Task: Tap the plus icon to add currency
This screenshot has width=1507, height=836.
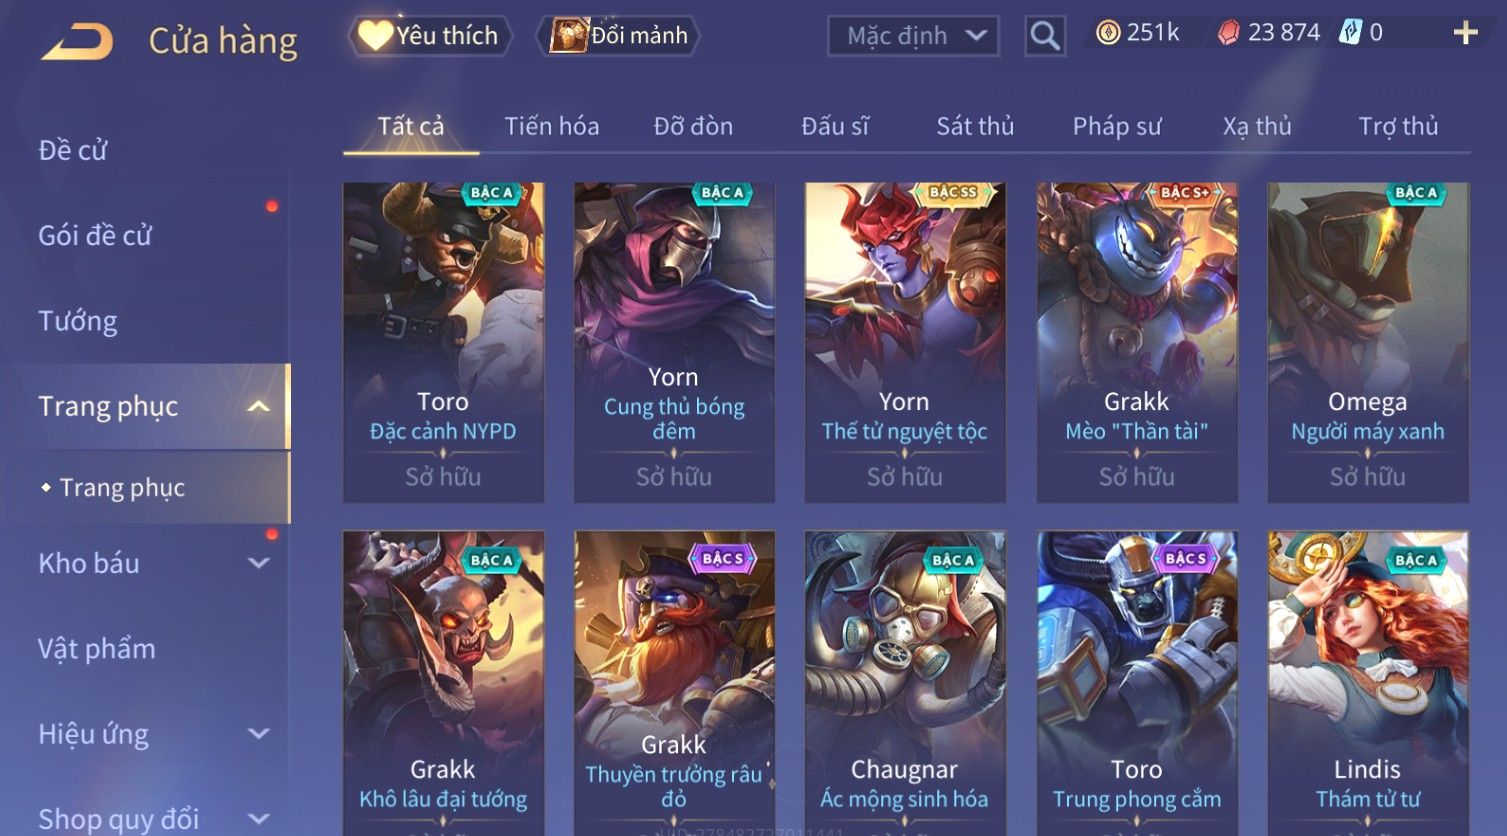Action: [1465, 34]
